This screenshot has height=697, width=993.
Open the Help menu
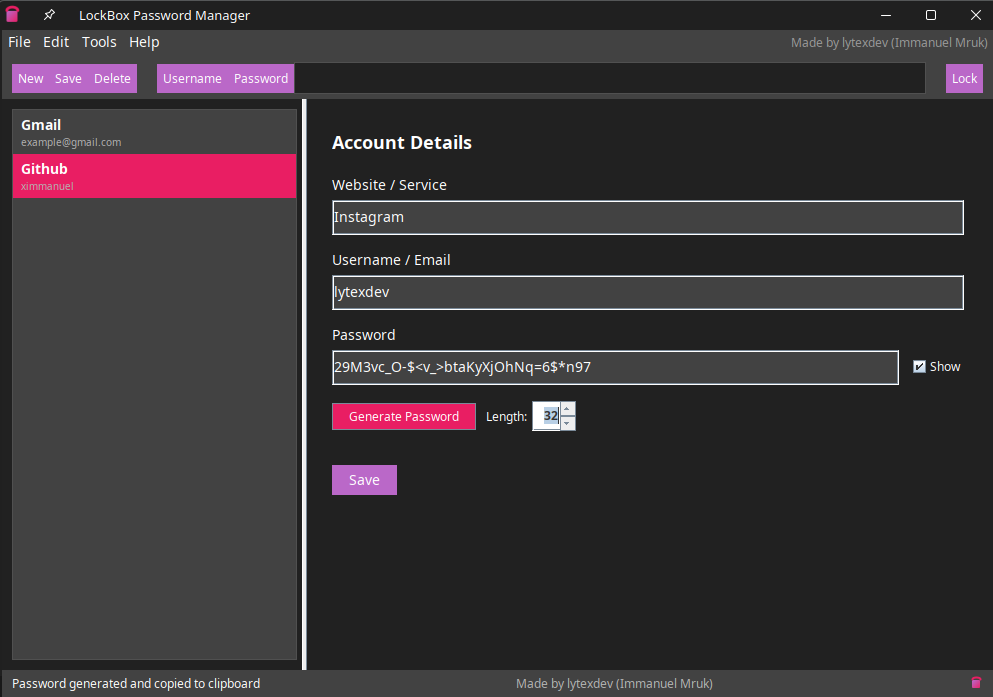click(x=144, y=42)
